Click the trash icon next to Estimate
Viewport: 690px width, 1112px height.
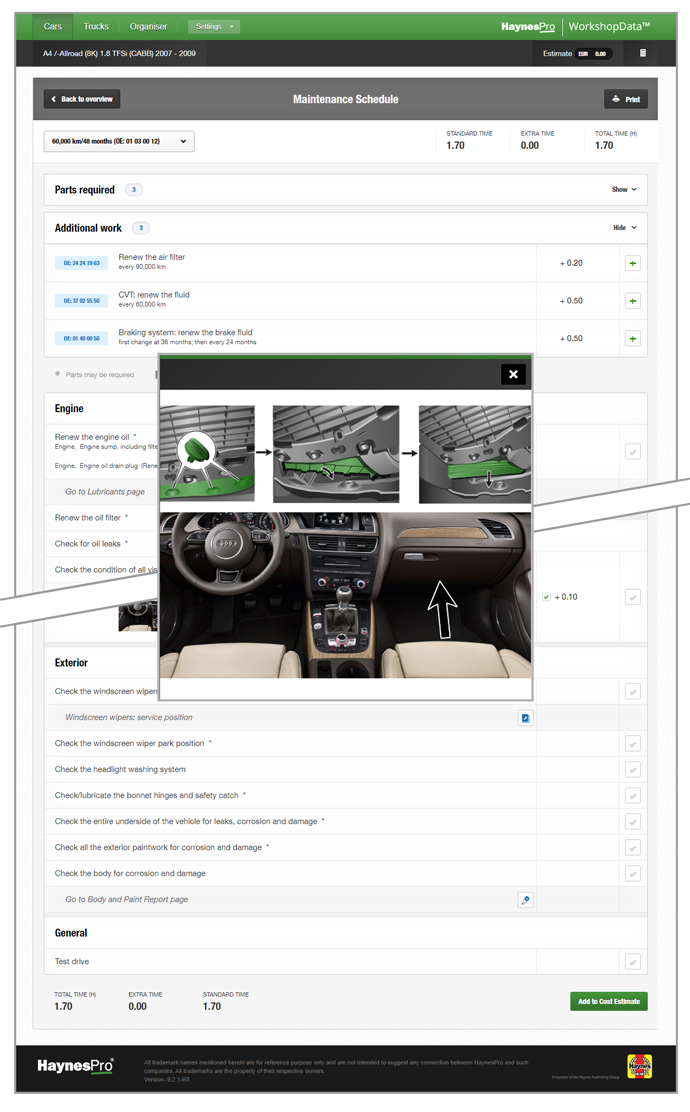(x=643, y=53)
